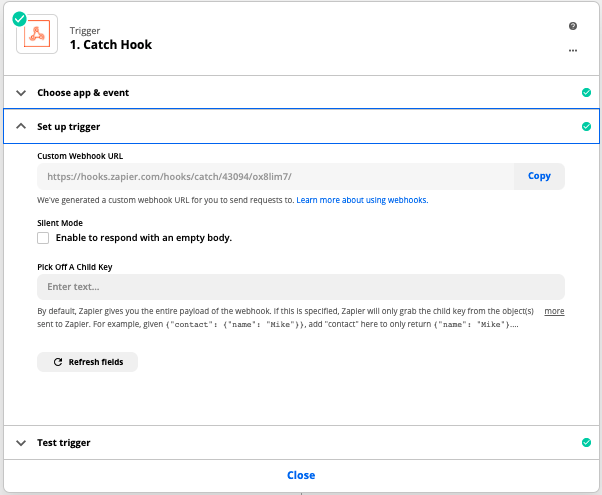The height and width of the screenshot is (495, 602).
Task: Collapse the Set up trigger section
Action: pos(21,126)
